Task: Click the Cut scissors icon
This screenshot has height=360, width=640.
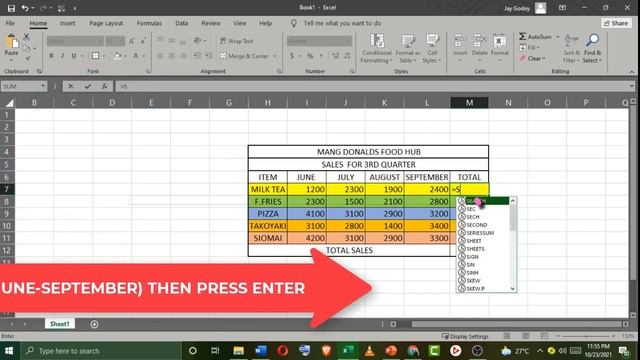Action: (x=27, y=37)
